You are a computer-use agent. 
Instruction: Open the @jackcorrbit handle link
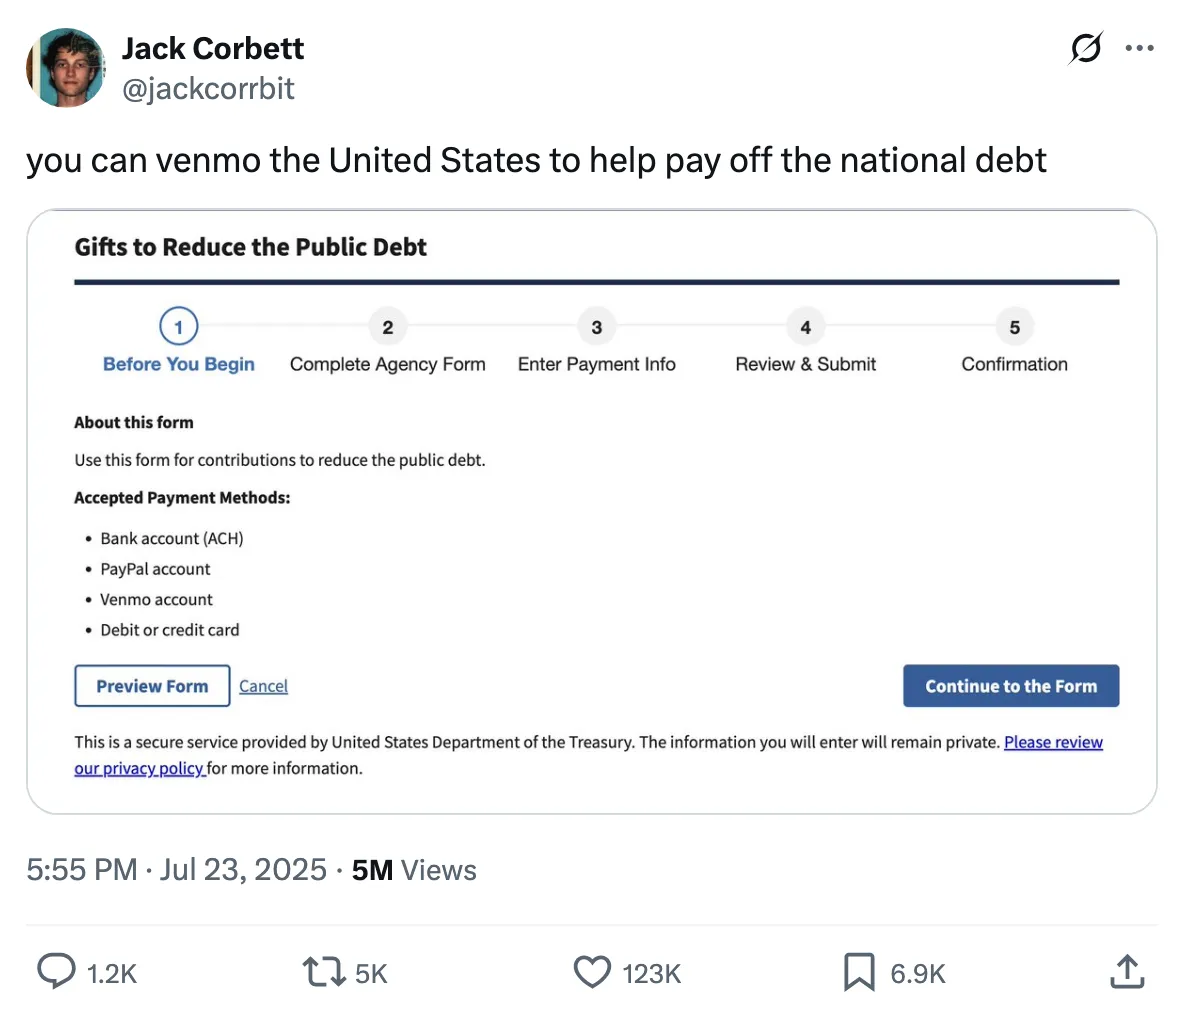[208, 89]
